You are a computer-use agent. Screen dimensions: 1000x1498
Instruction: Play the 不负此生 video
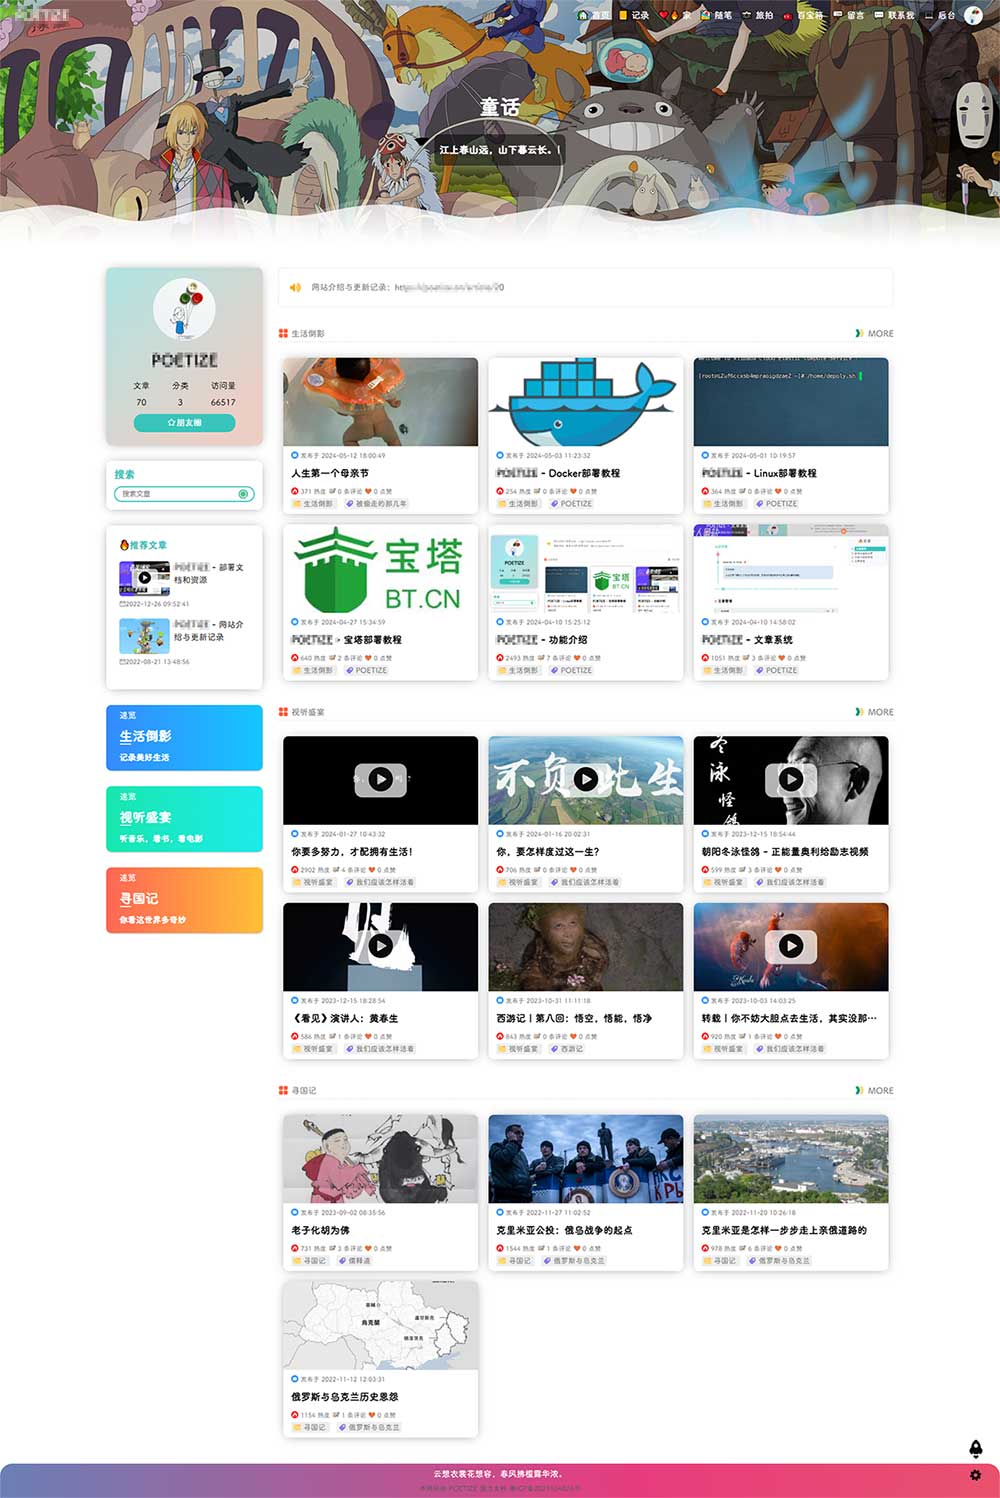[585, 779]
